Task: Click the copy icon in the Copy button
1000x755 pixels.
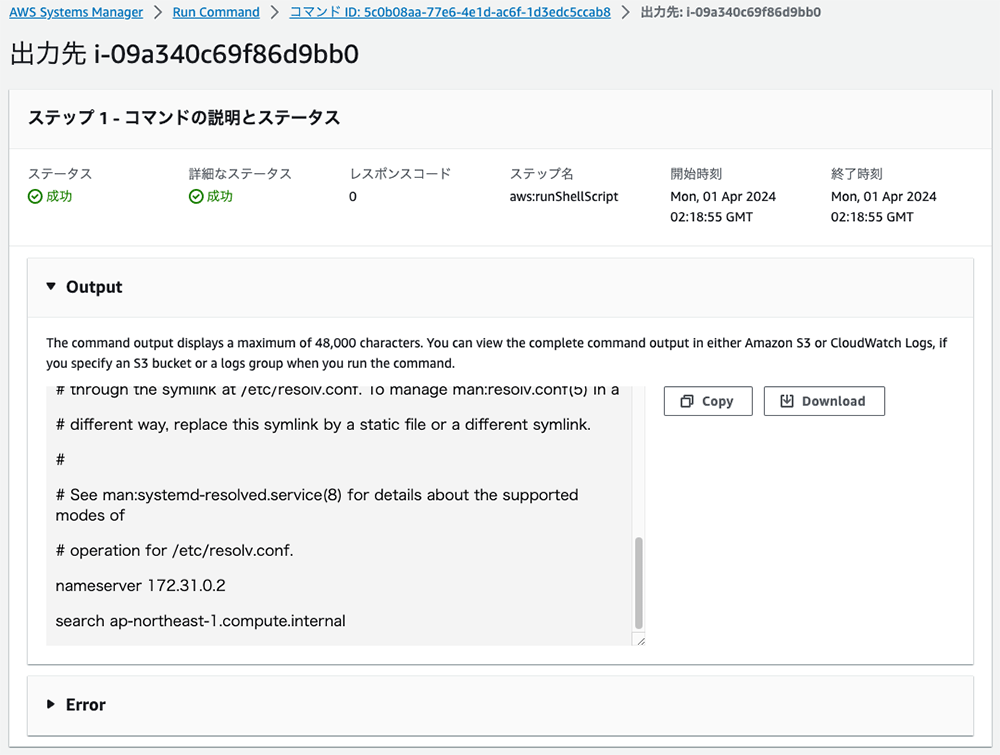Action: click(x=687, y=401)
